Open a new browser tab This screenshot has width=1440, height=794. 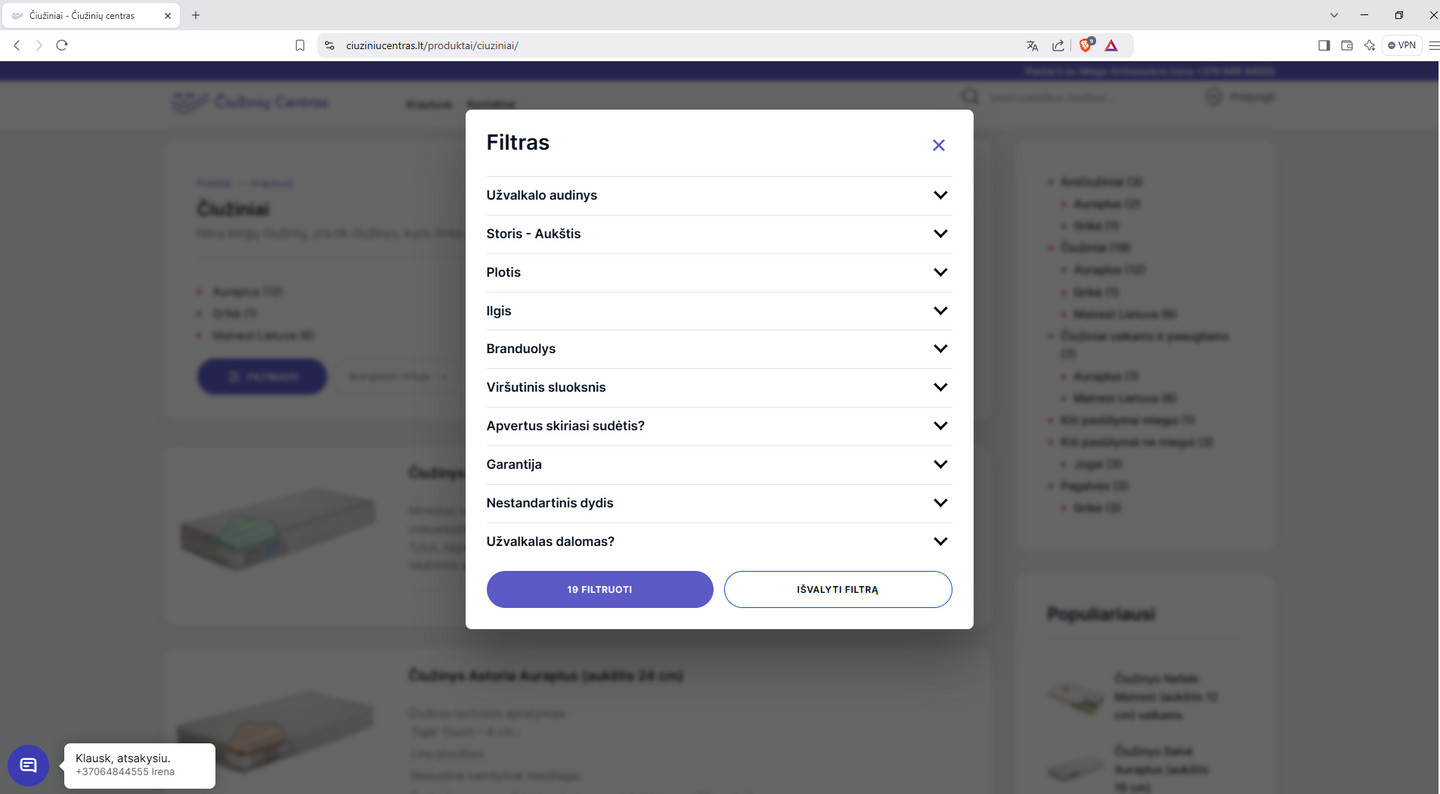point(195,15)
